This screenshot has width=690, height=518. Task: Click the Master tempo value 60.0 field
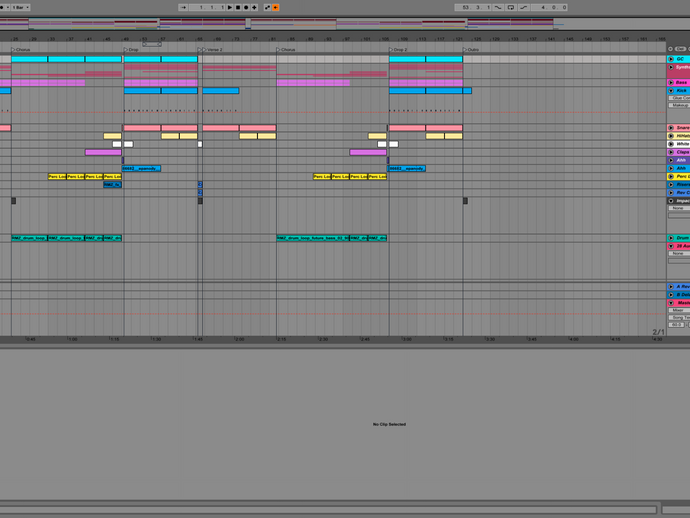click(676, 325)
